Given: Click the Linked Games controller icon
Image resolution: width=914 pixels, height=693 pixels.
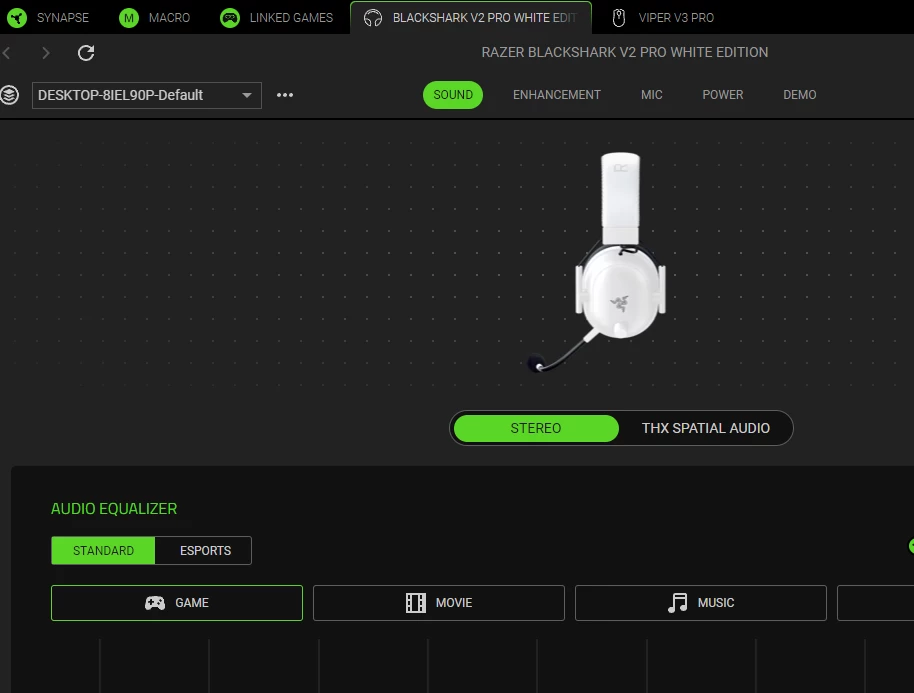Looking at the screenshot, I should click(230, 17).
